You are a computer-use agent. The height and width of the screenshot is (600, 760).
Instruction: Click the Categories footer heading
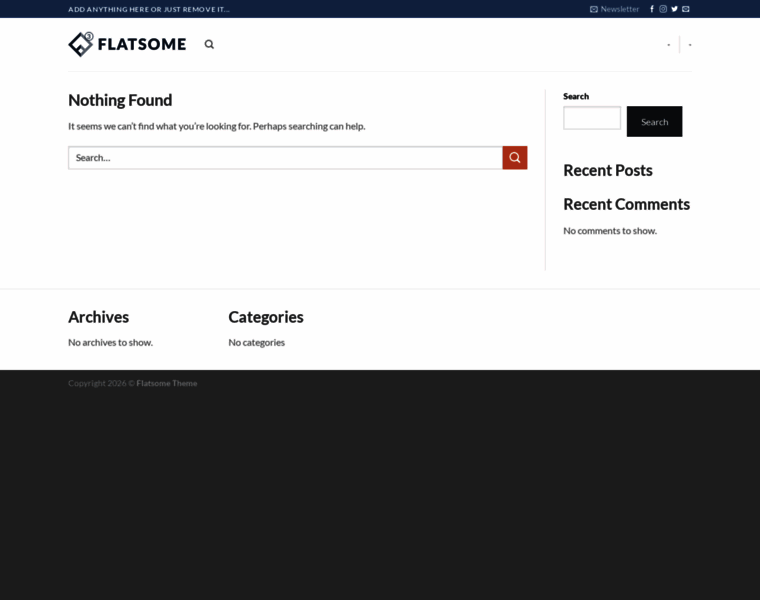[x=265, y=317]
